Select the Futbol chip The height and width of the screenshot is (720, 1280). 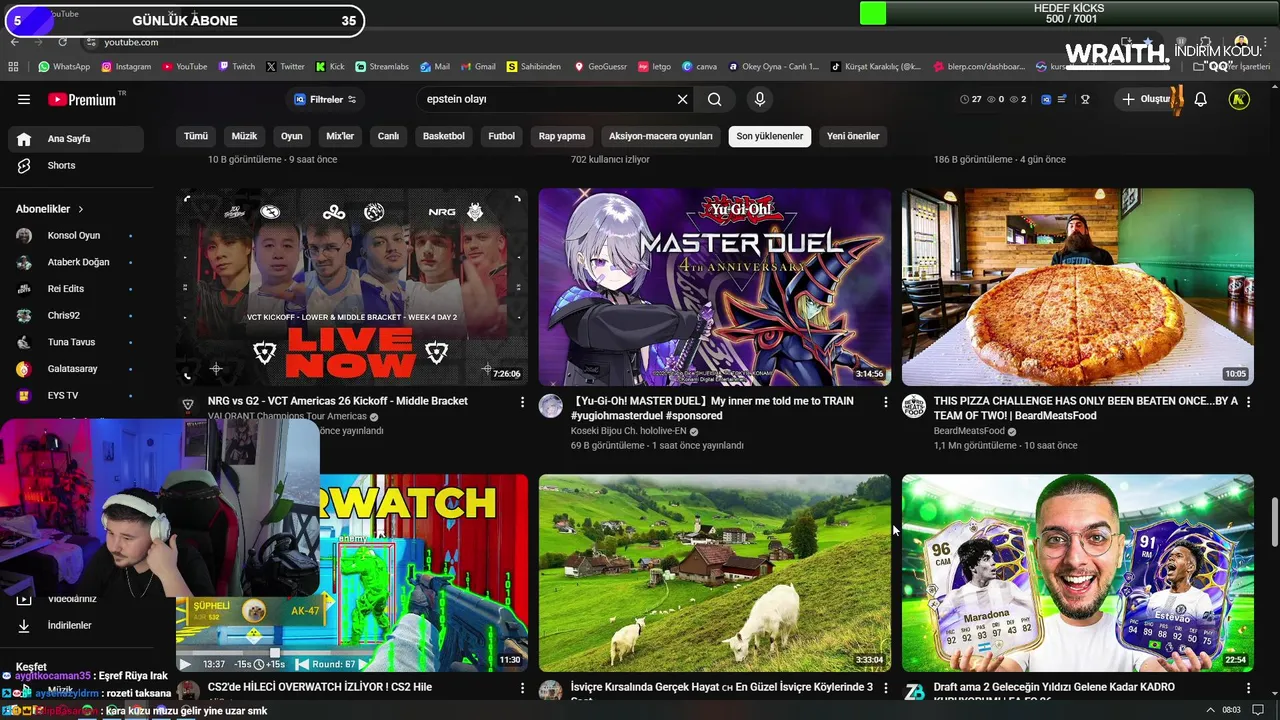click(501, 136)
